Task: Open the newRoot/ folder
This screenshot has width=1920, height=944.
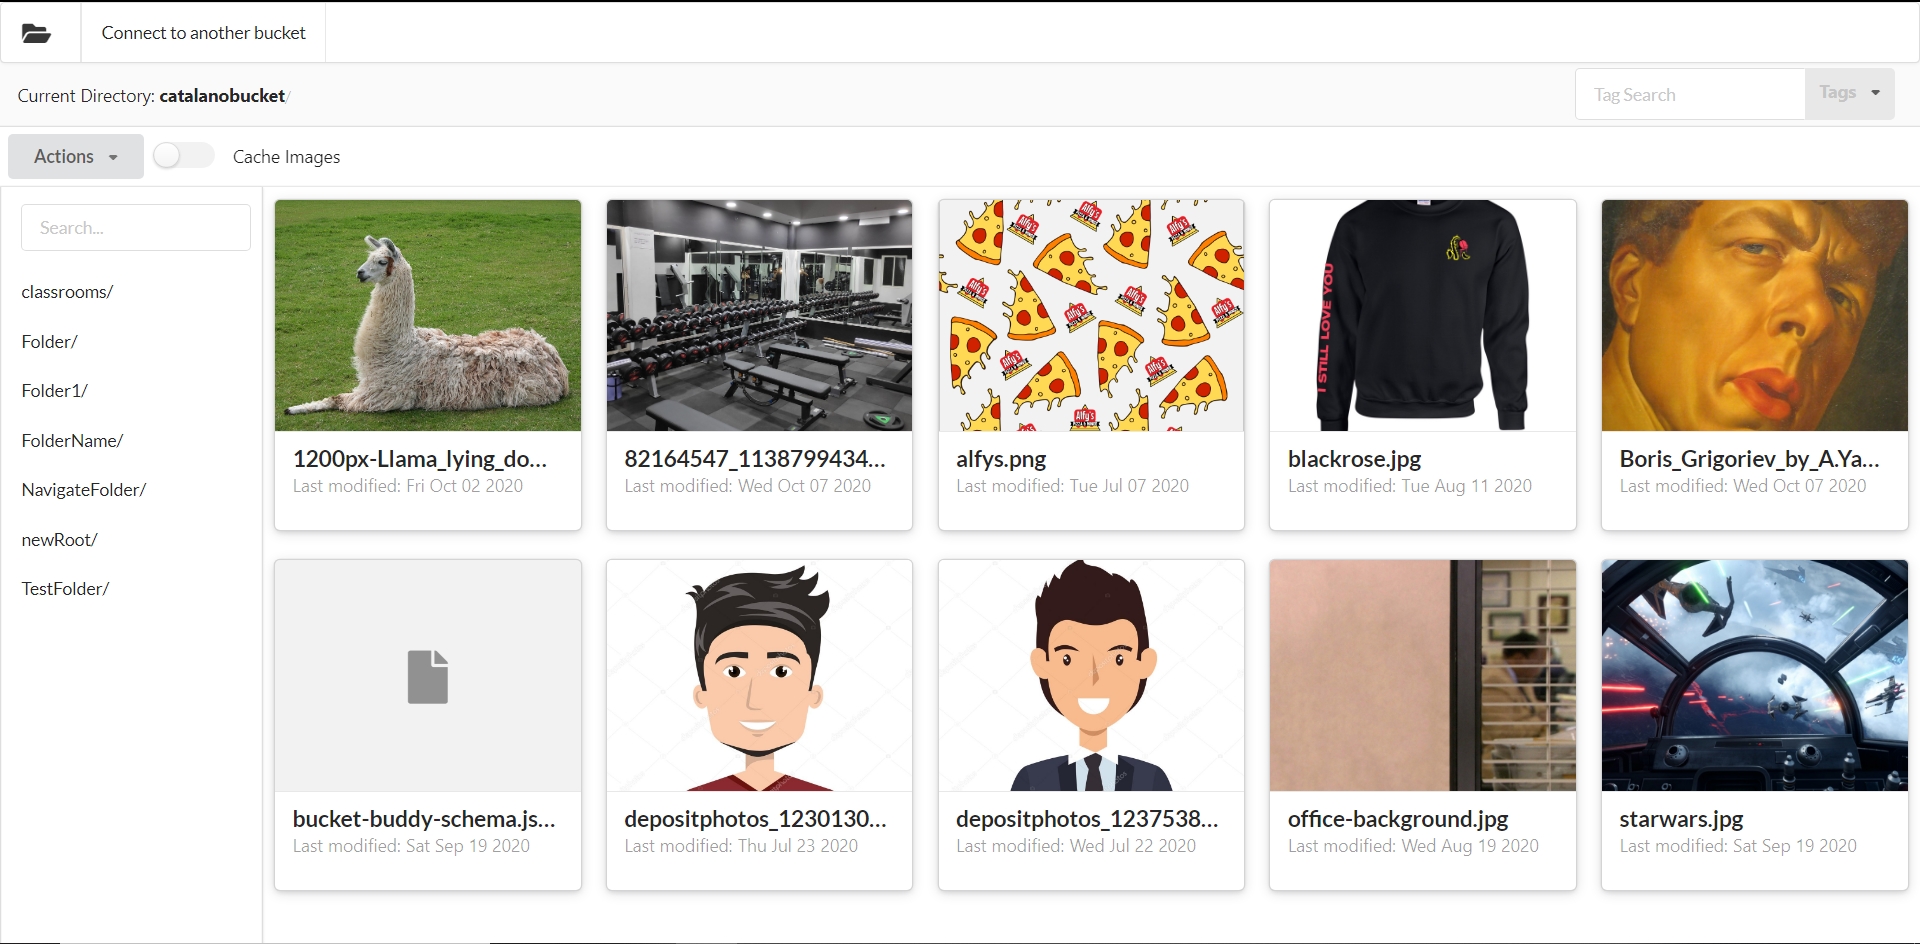Action: pyautogui.click(x=59, y=540)
